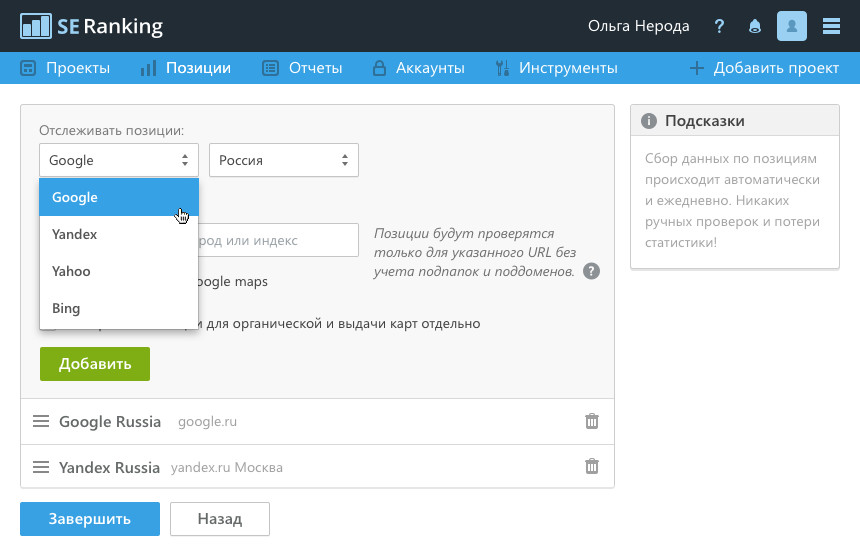Viewport: 860px width, 550px height.
Task: Open the user profile avatar icon
Action: point(791,26)
